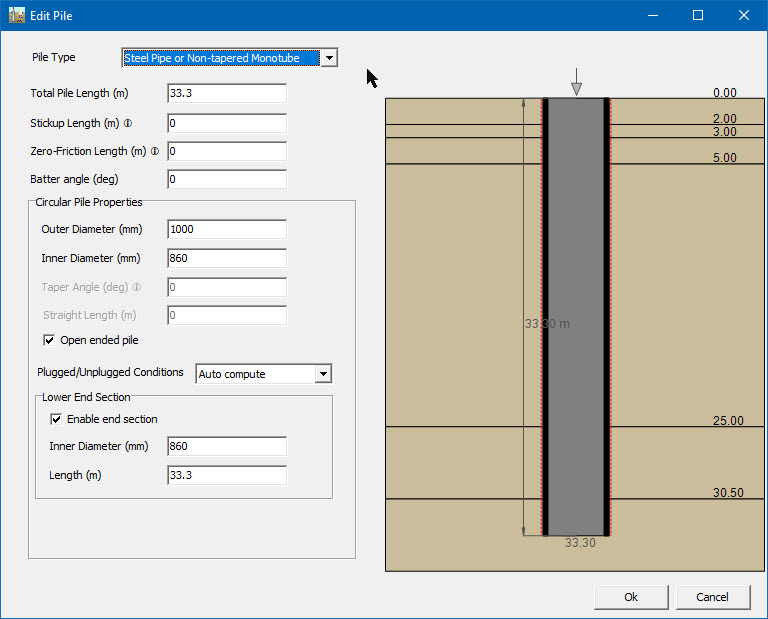The height and width of the screenshot is (619, 768).
Task: Click the gray pile shaft in the diagram
Action: point(576,316)
